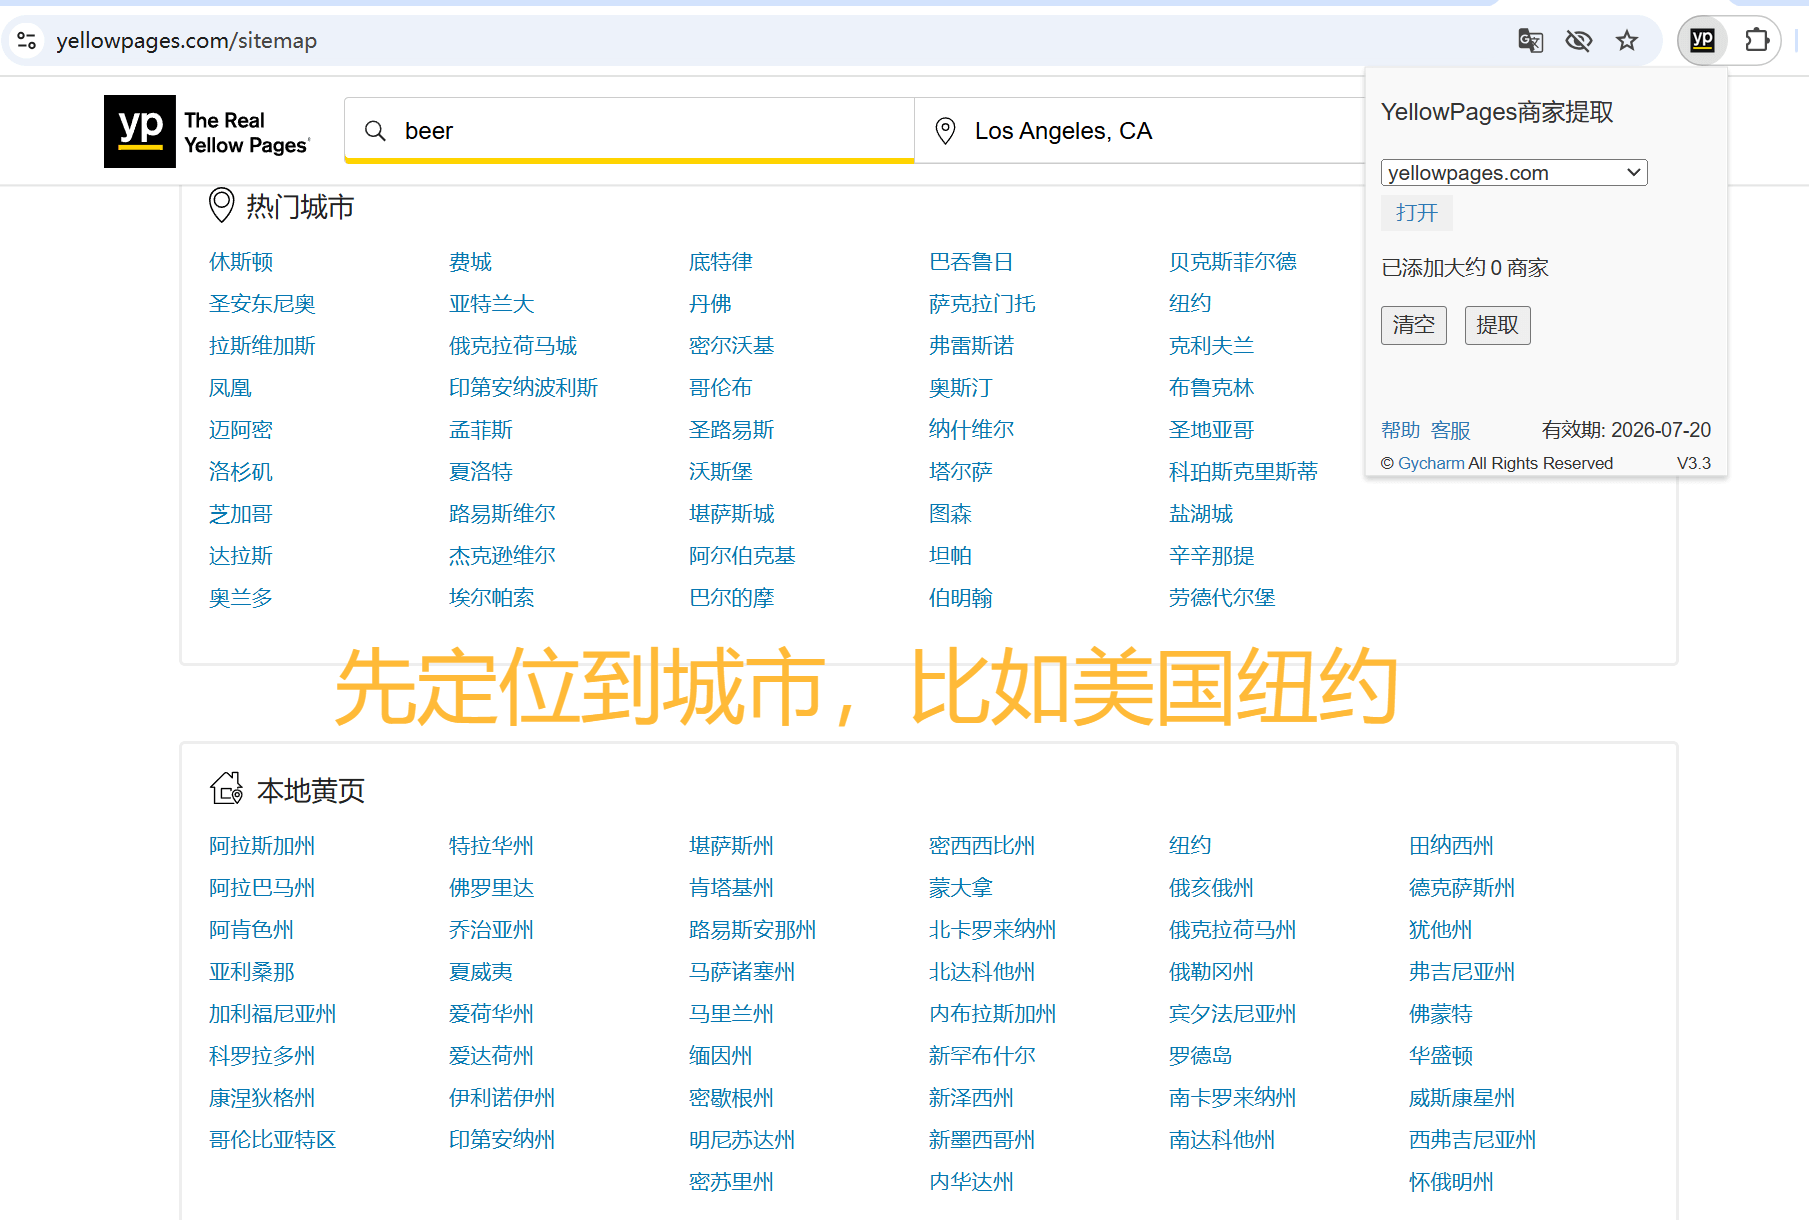Screen dimensions: 1809x1220
Task: Open the 费城 city link
Action: pos(470,262)
